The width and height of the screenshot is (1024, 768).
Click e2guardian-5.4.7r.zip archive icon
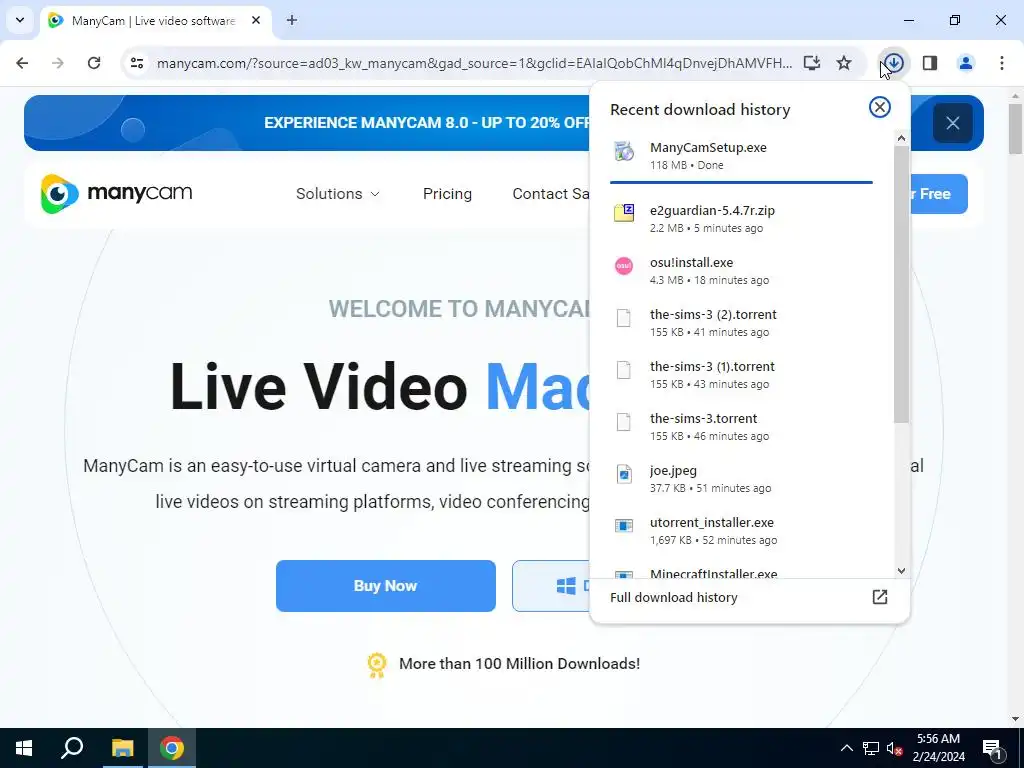(x=624, y=213)
